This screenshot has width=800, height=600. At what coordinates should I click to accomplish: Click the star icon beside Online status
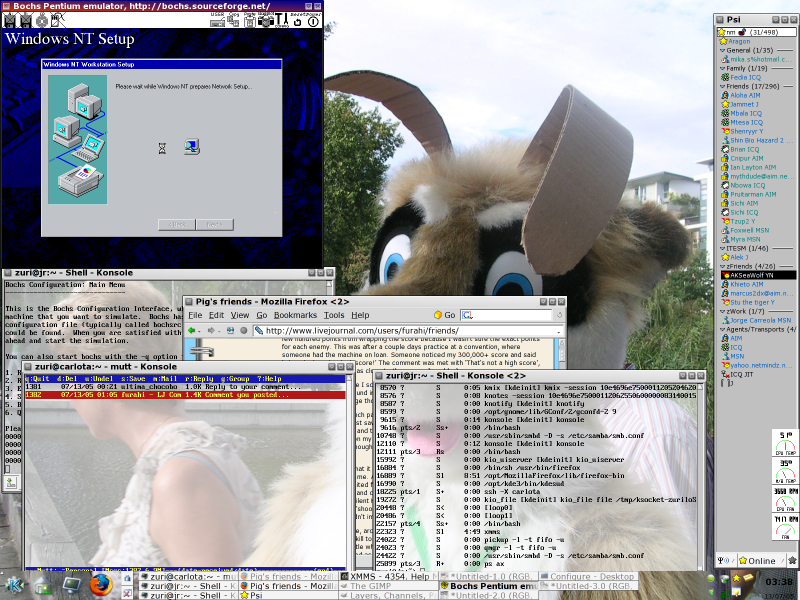pos(743,560)
